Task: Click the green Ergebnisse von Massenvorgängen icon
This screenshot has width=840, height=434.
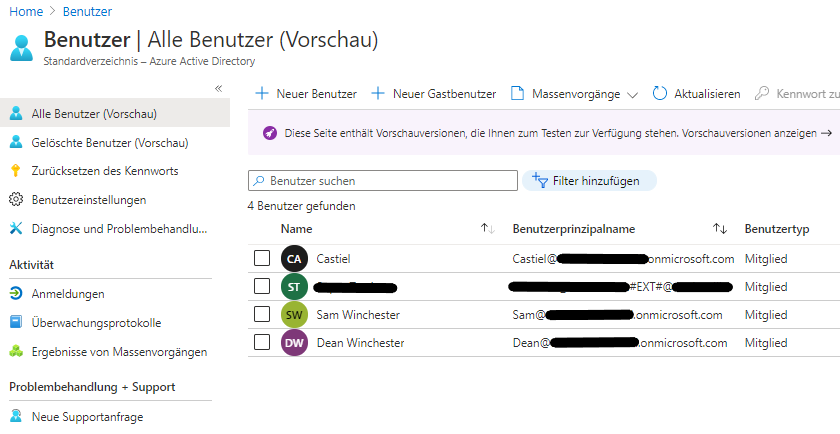Action: click(x=16, y=351)
